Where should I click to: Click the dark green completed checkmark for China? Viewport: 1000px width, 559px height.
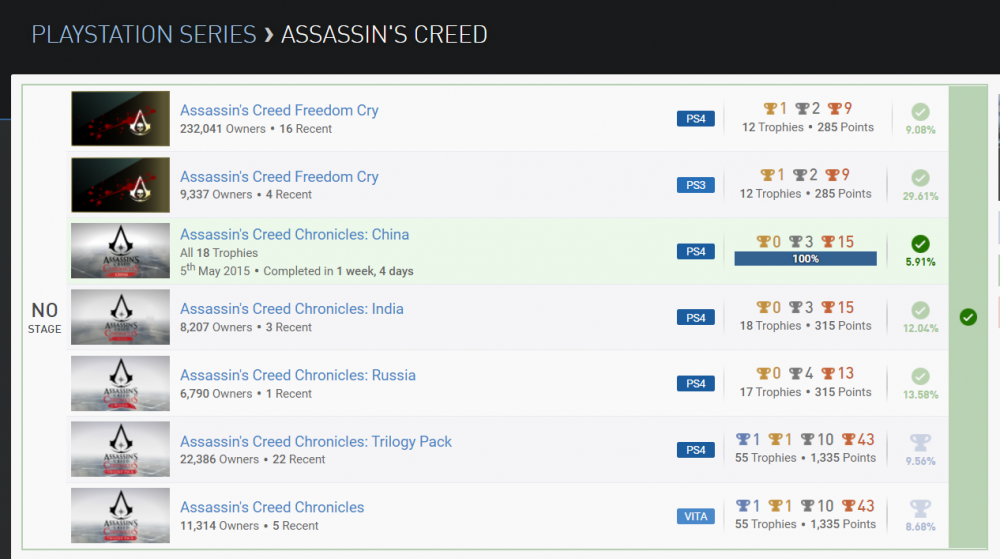click(x=920, y=244)
